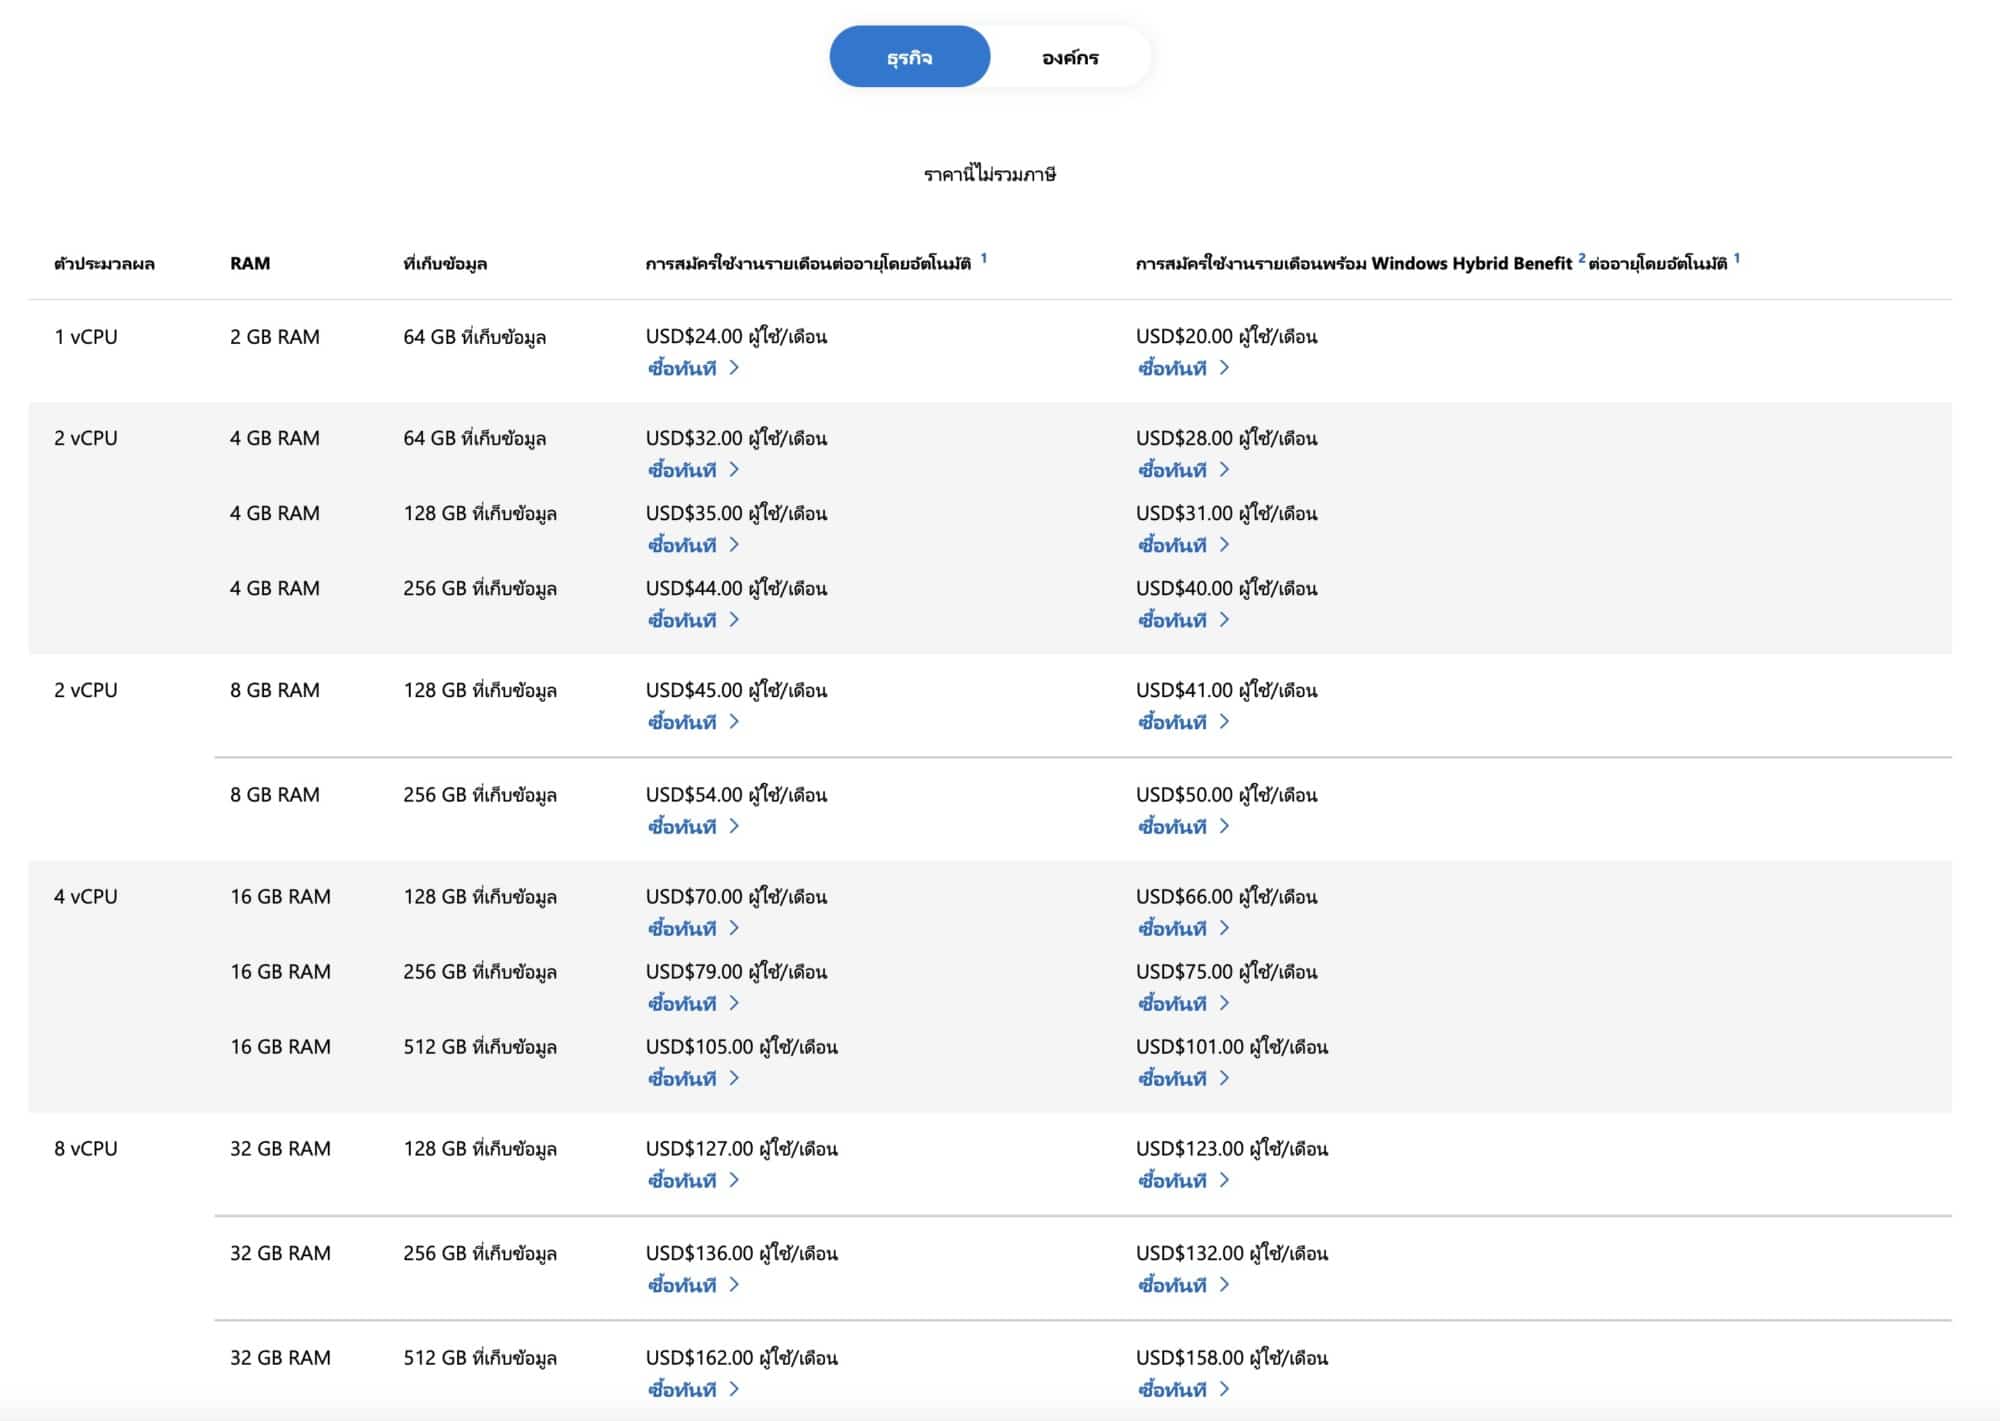Click 64 GB storage cell in 1 vCPU row

[x=475, y=337]
